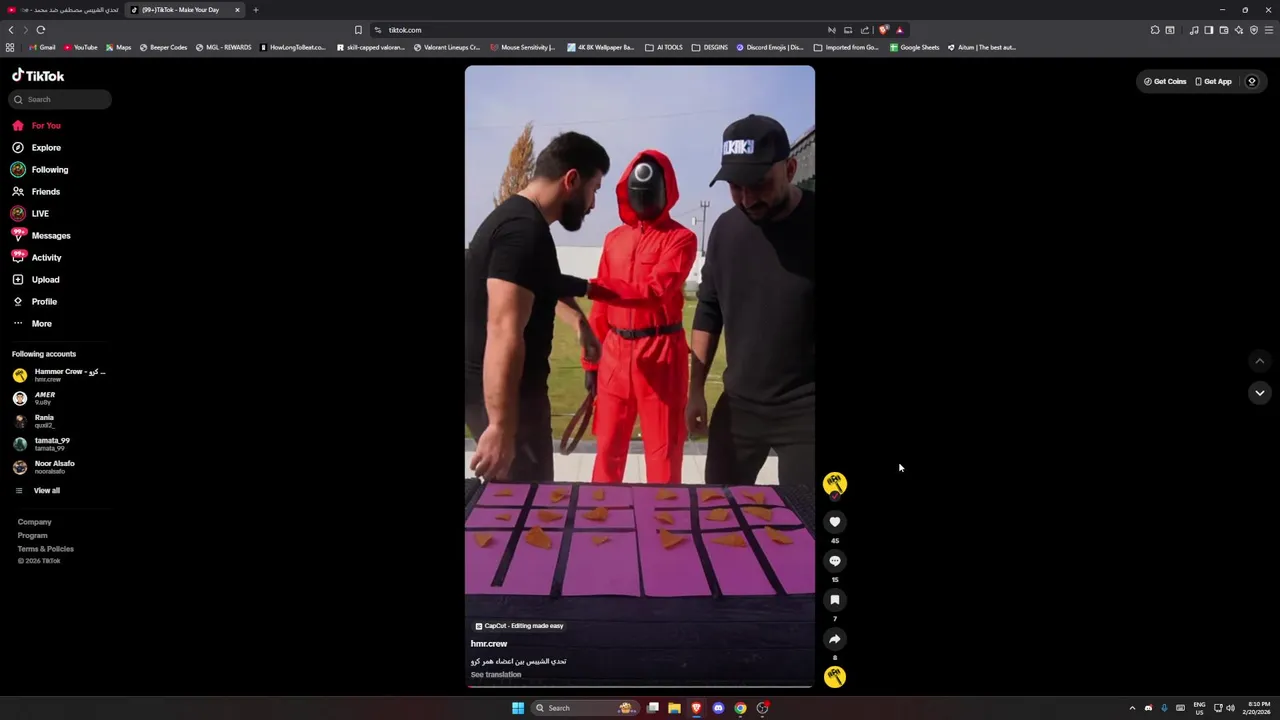
Task: Click the icon right of Get App
Action: point(1252,82)
